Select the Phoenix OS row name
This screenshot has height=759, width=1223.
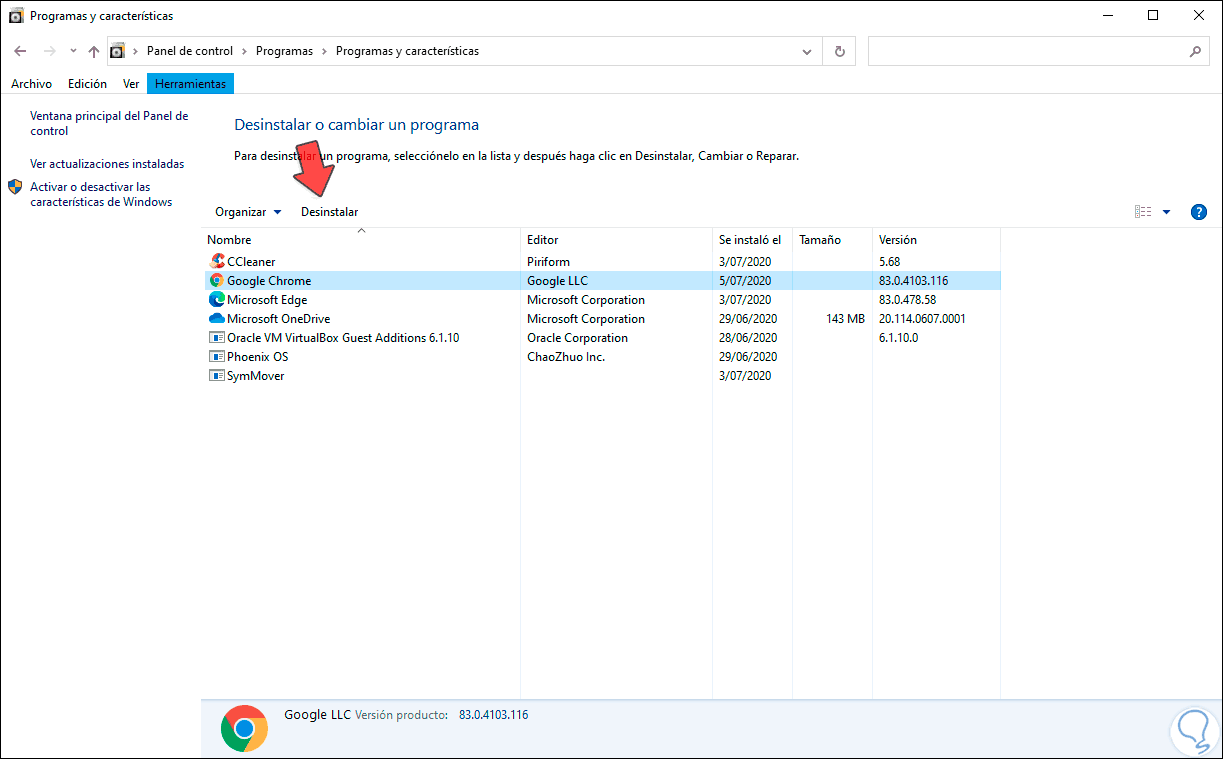[x=257, y=357]
